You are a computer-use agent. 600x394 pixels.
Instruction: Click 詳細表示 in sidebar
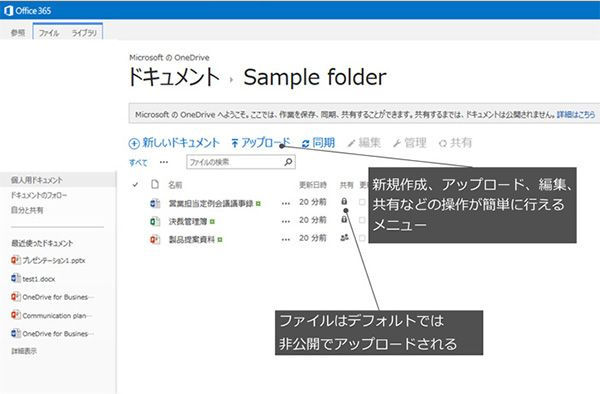(x=24, y=351)
